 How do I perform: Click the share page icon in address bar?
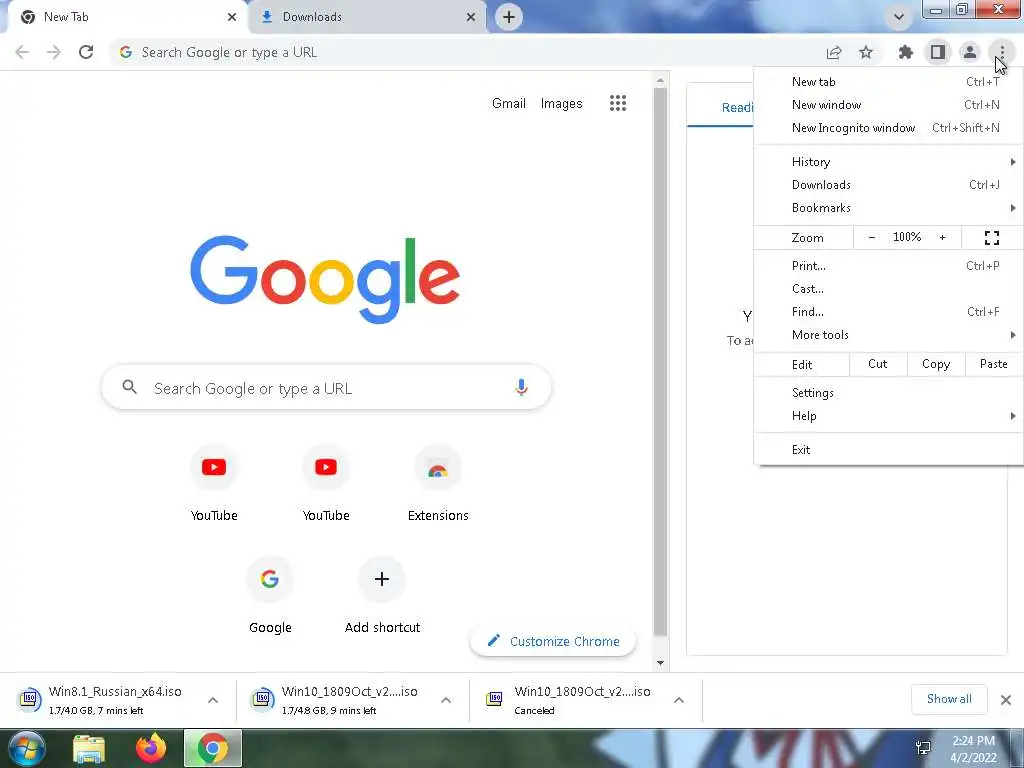click(834, 52)
